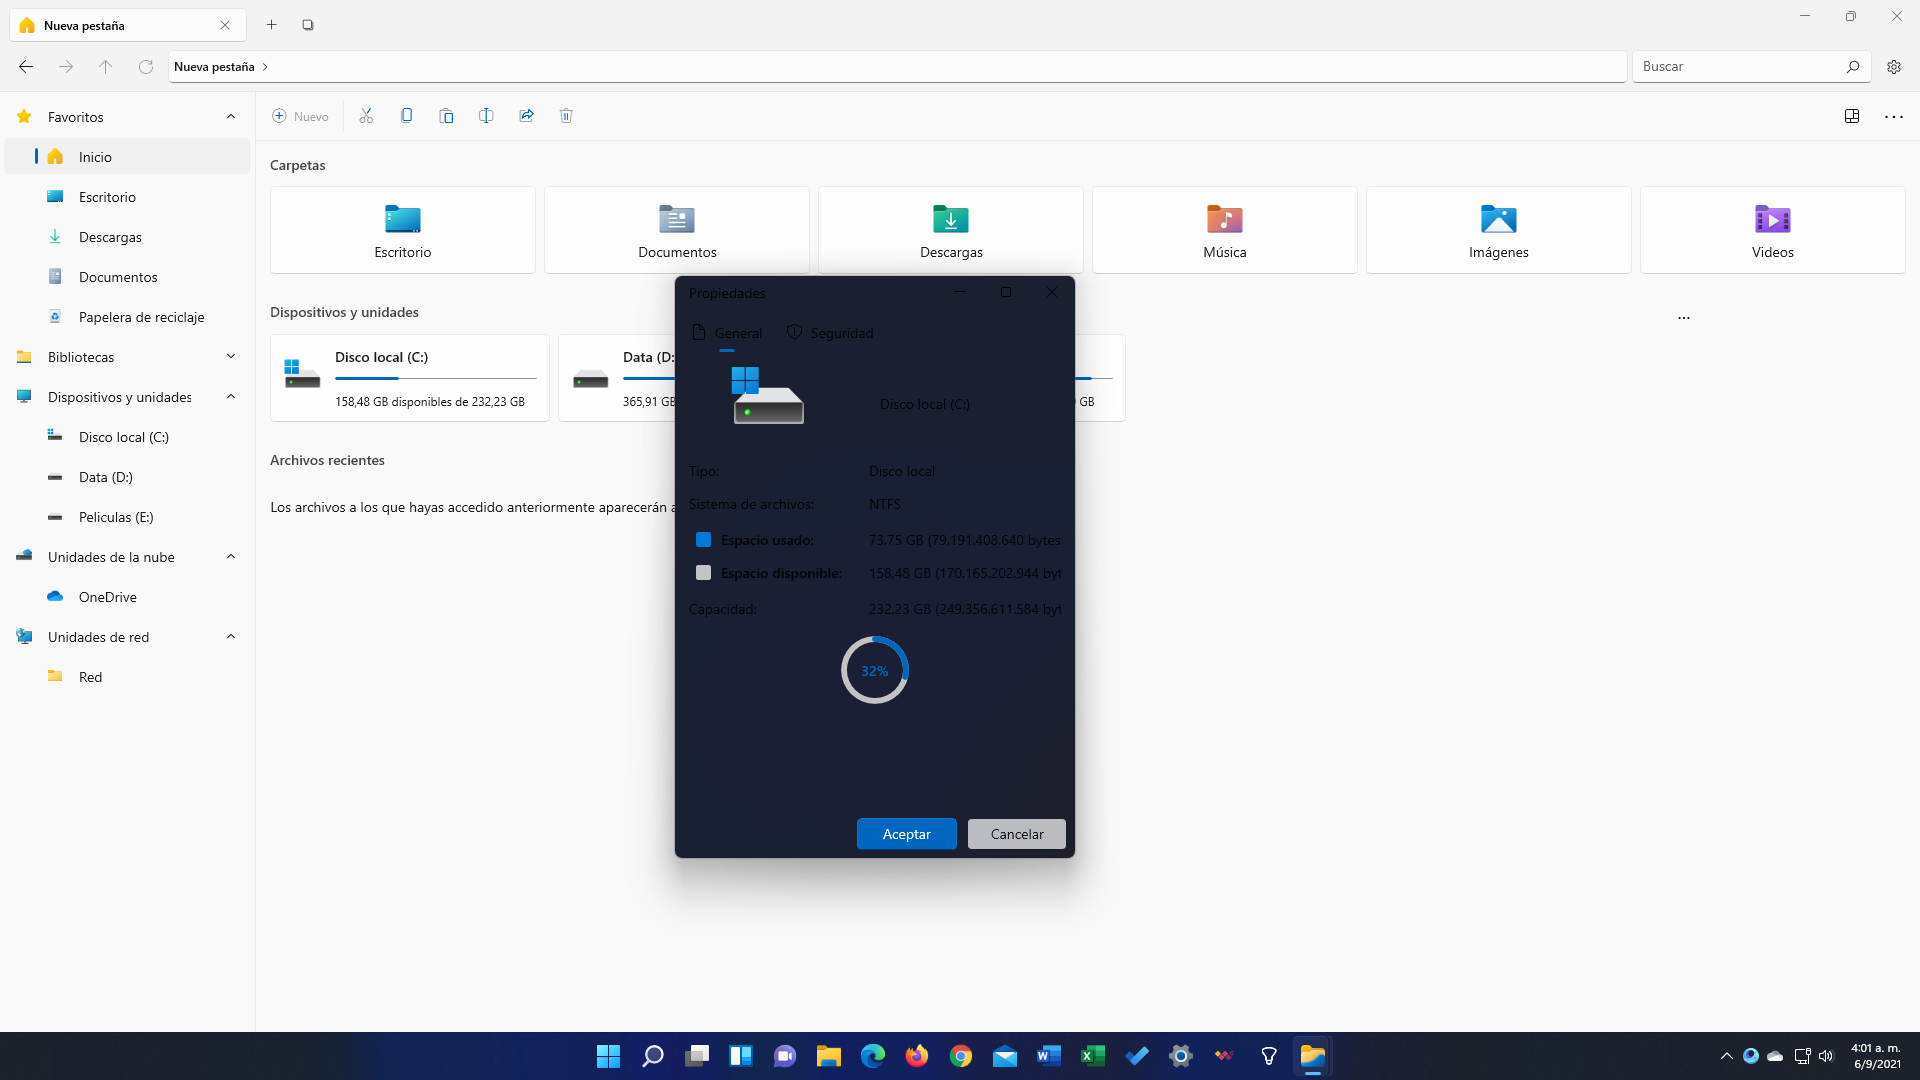Click the Cut scissors icon in toolbar
Screen dimensions: 1920x1080
[366, 116]
